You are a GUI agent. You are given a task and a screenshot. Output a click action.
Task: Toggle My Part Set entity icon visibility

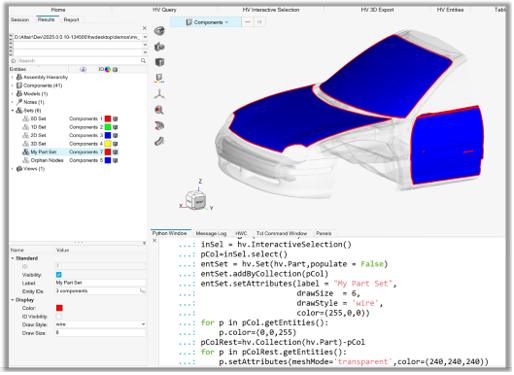coord(26,152)
